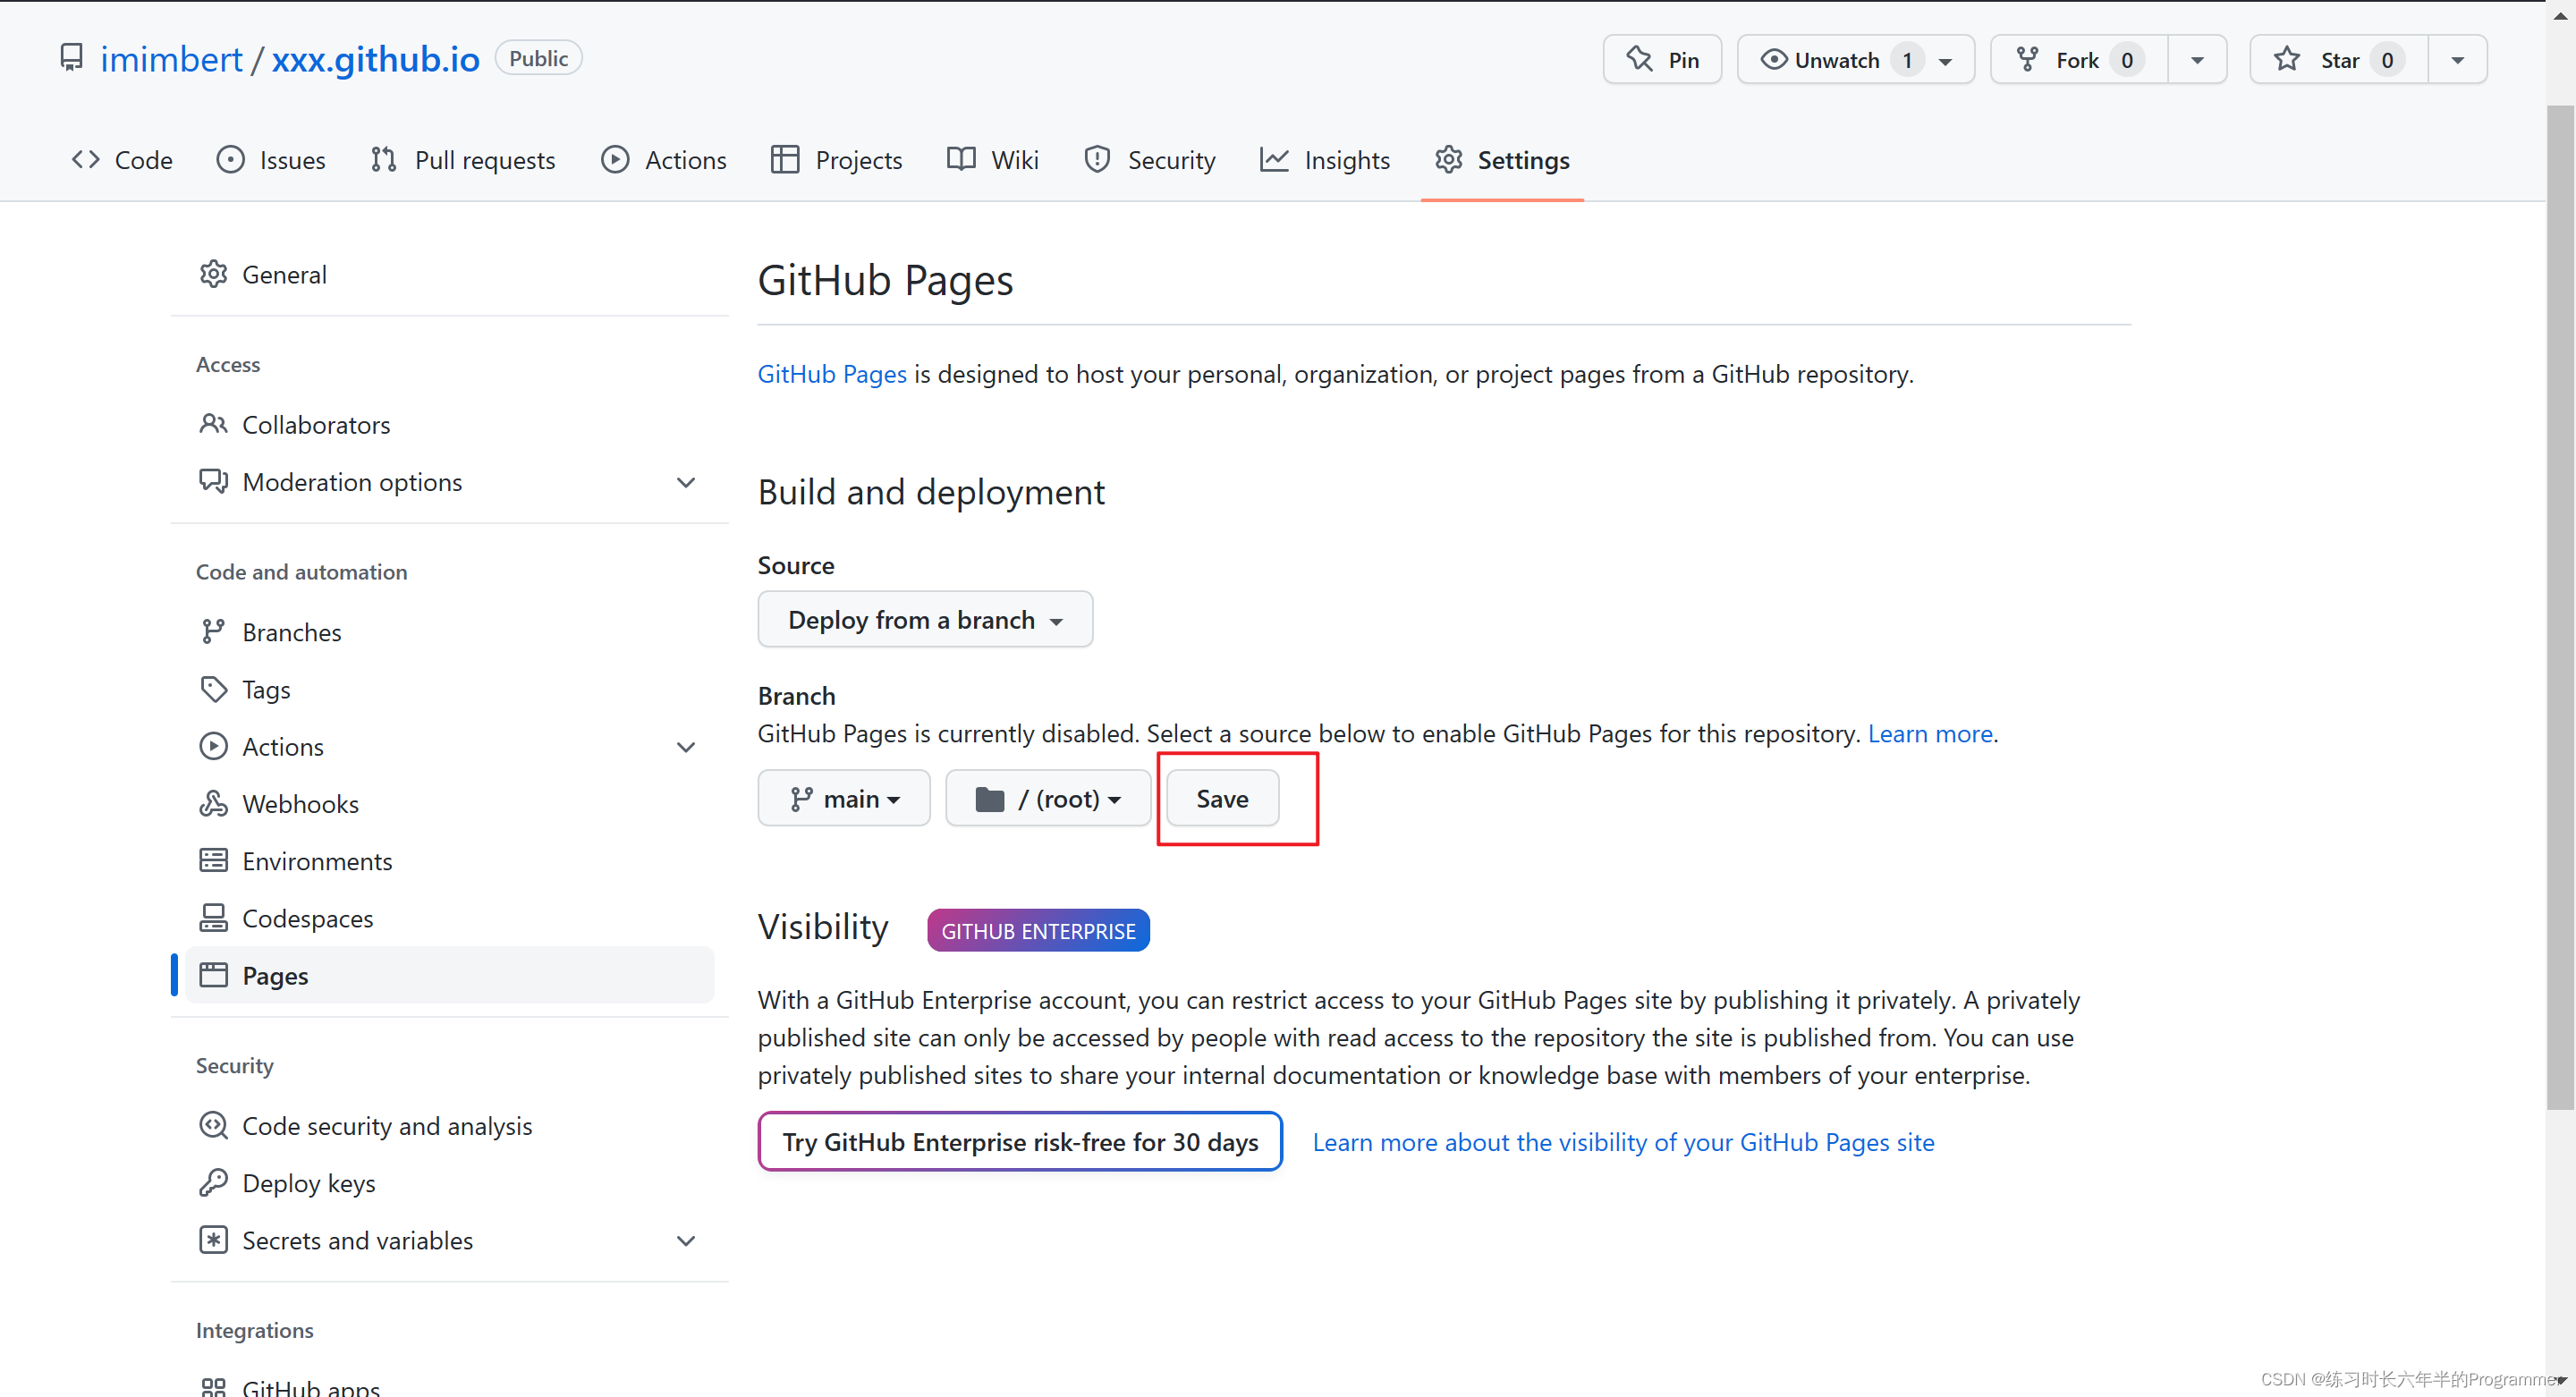Go to Environments settings
2576x1397 pixels.
[x=317, y=861]
